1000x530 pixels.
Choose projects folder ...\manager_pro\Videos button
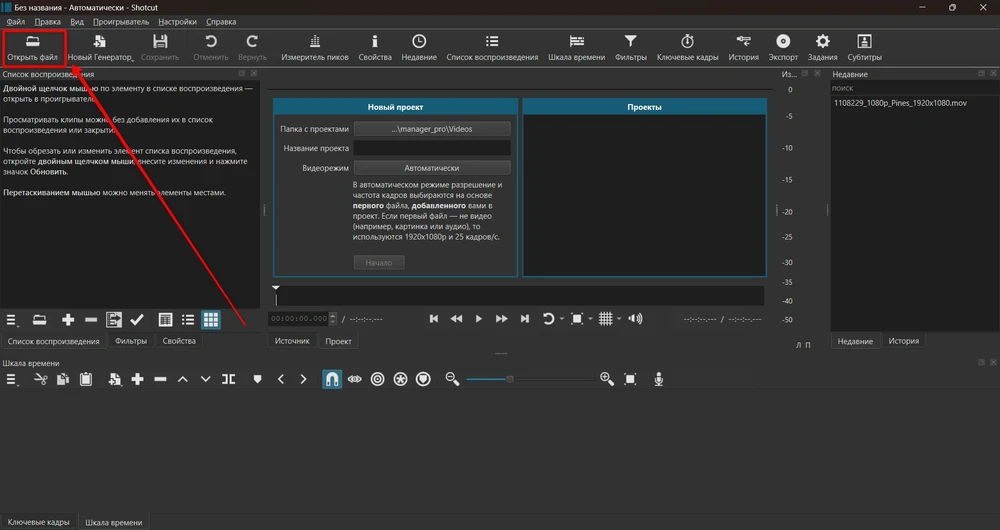[x=432, y=129]
